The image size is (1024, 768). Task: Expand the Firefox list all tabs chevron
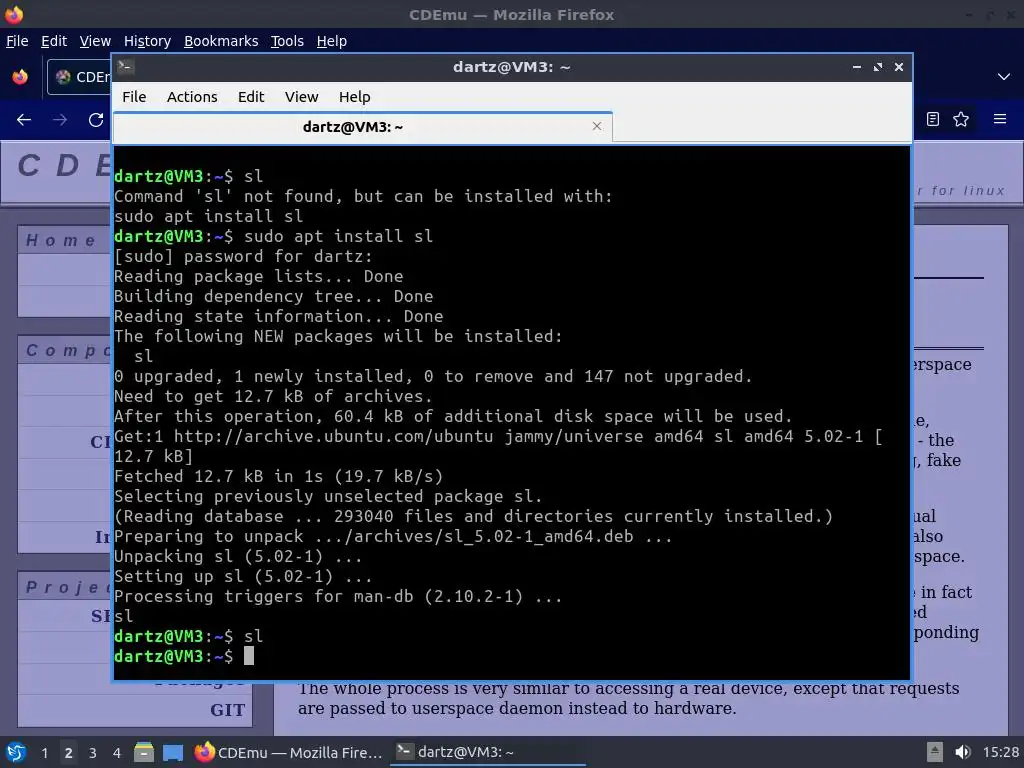[x=1004, y=77]
